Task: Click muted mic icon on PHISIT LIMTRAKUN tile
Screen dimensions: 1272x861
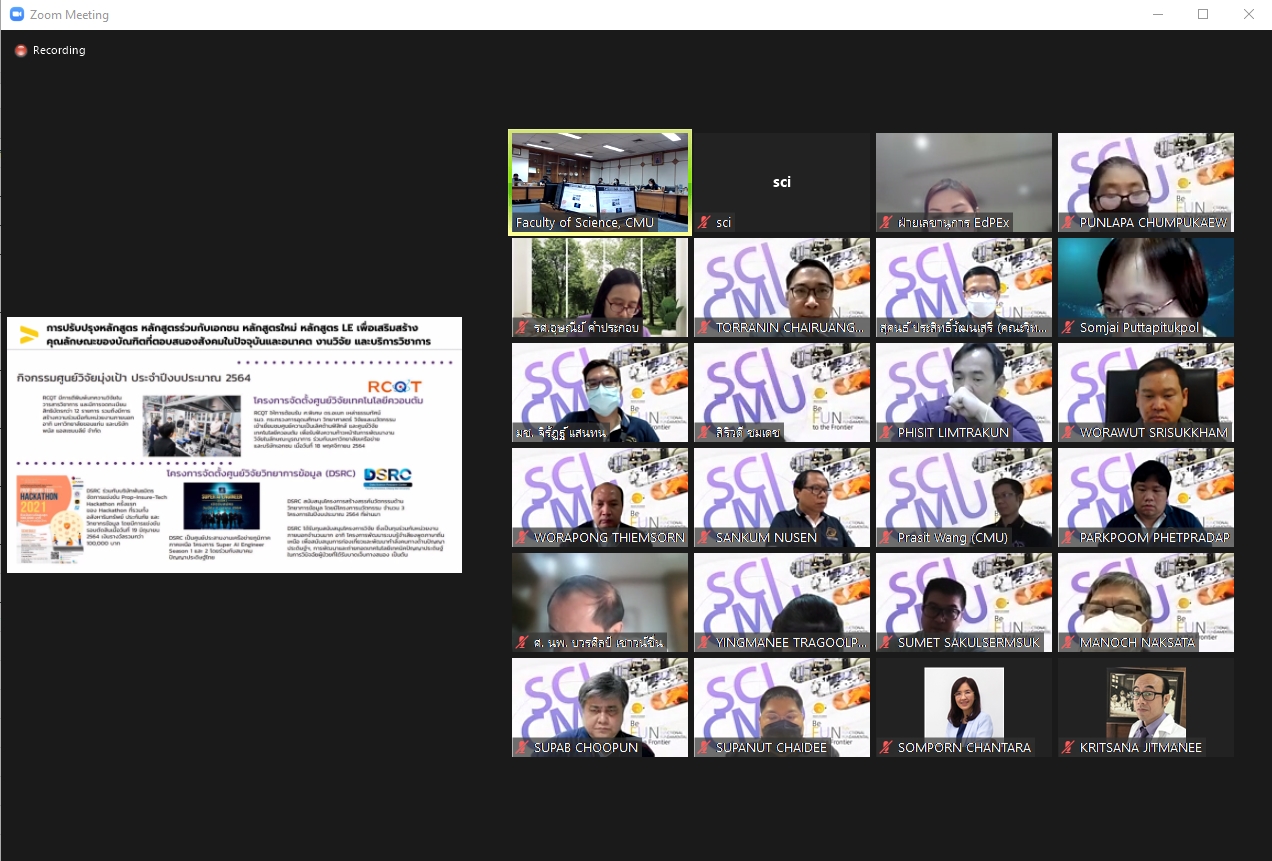Action: tap(886, 433)
